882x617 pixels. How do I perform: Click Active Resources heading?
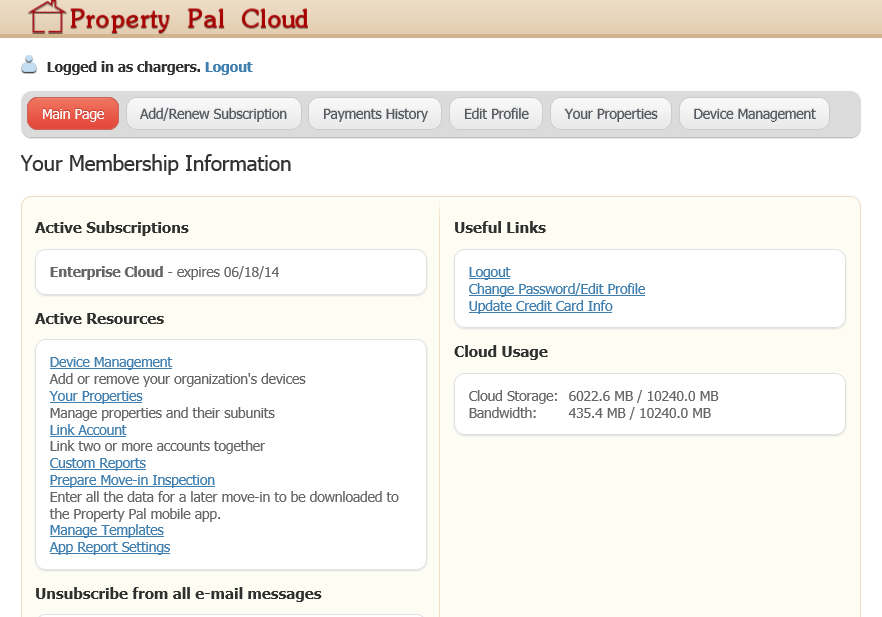[x=100, y=319]
